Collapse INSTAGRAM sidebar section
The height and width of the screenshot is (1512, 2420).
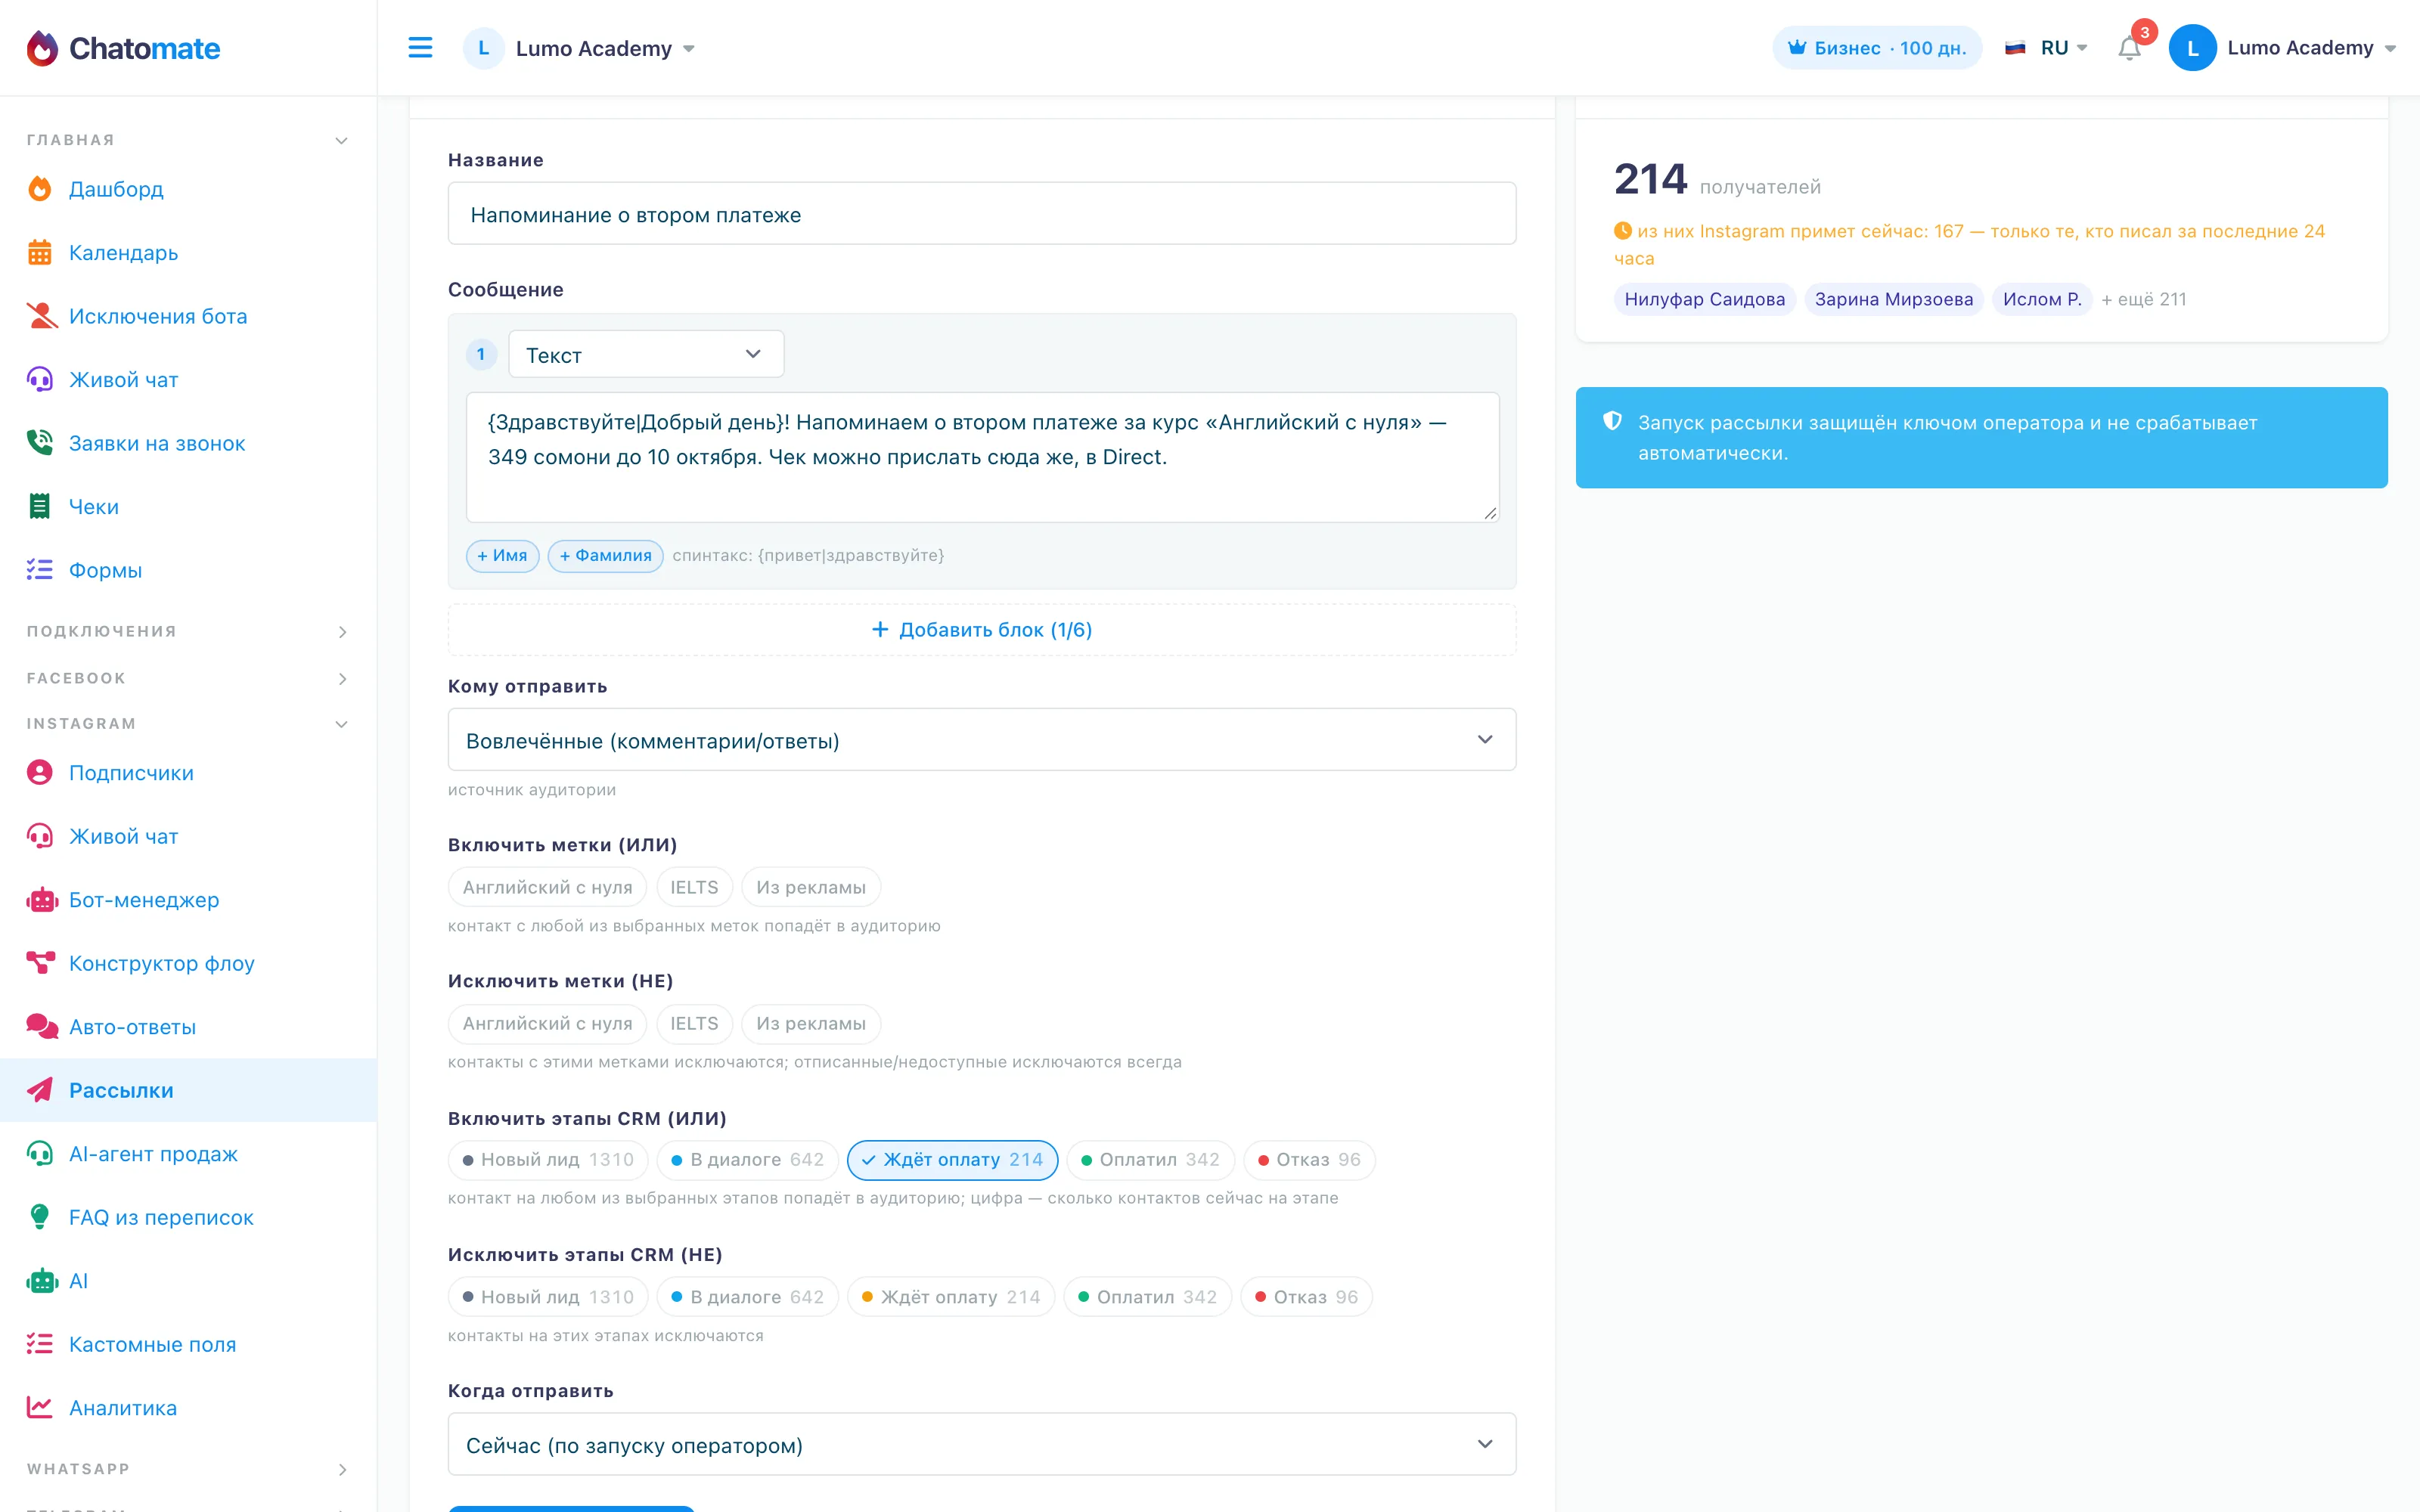coord(188,724)
